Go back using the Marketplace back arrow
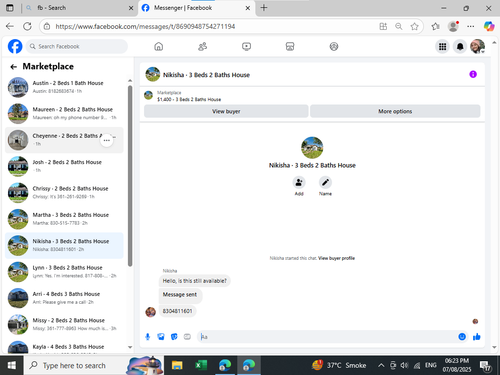 pyautogui.click(x=13, y=67)
